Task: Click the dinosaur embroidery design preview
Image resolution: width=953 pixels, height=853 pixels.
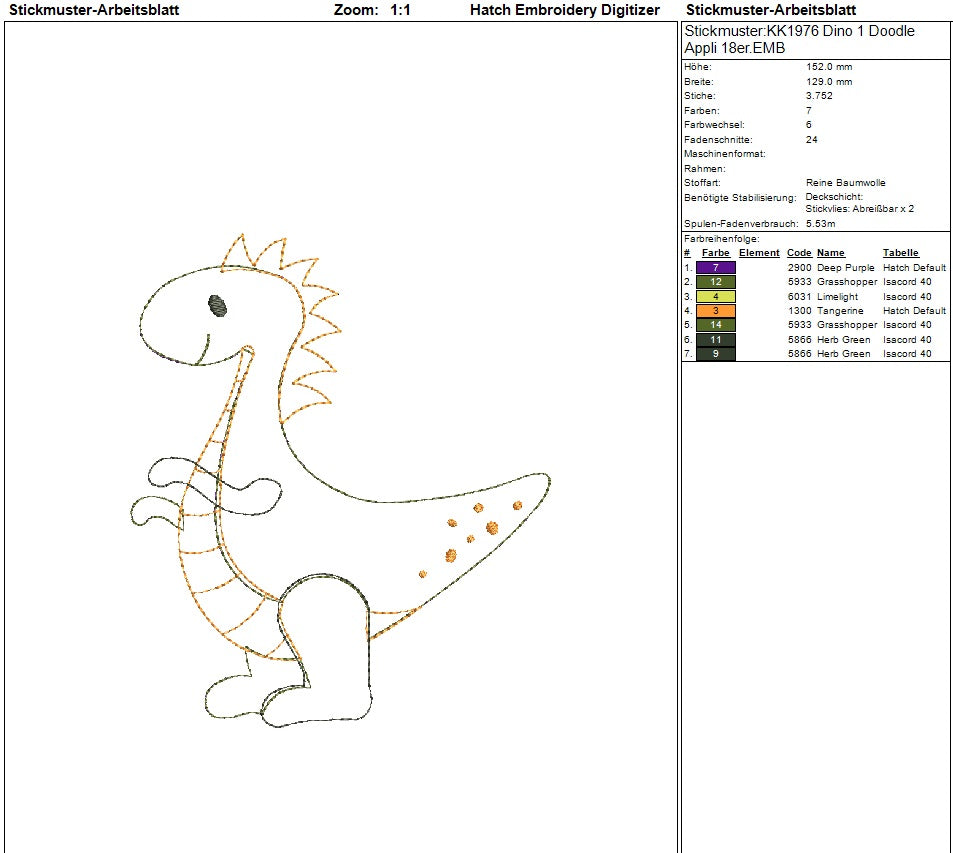Action: [340, 480]
